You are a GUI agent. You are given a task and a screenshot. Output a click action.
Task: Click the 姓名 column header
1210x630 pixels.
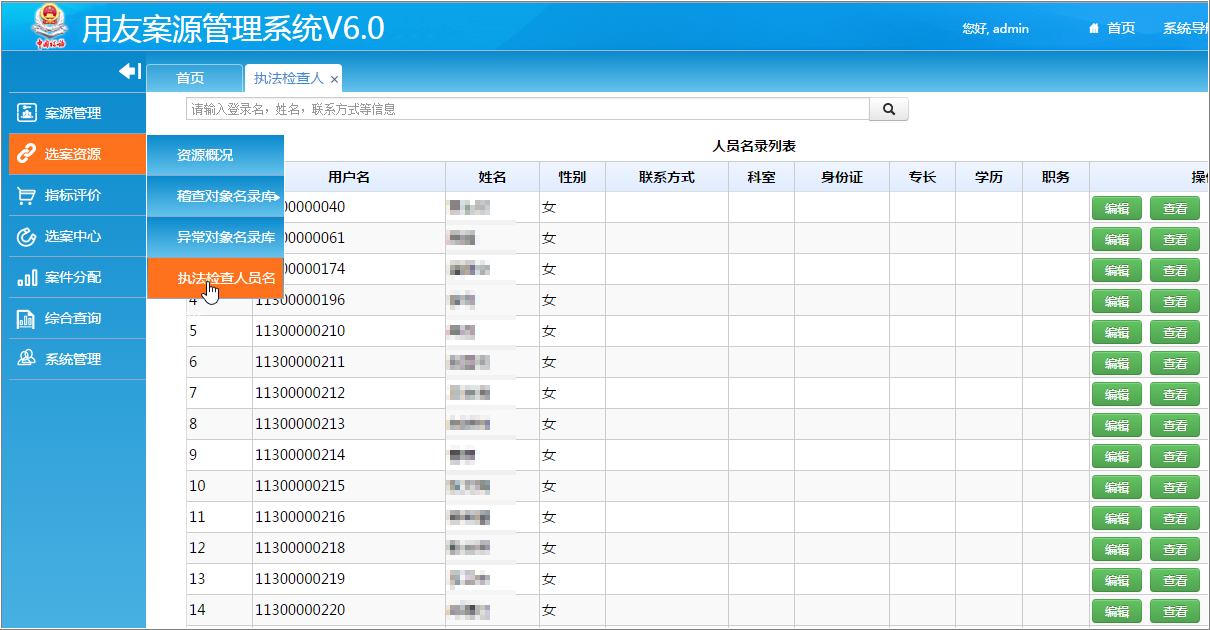click(x=492, y=177)
